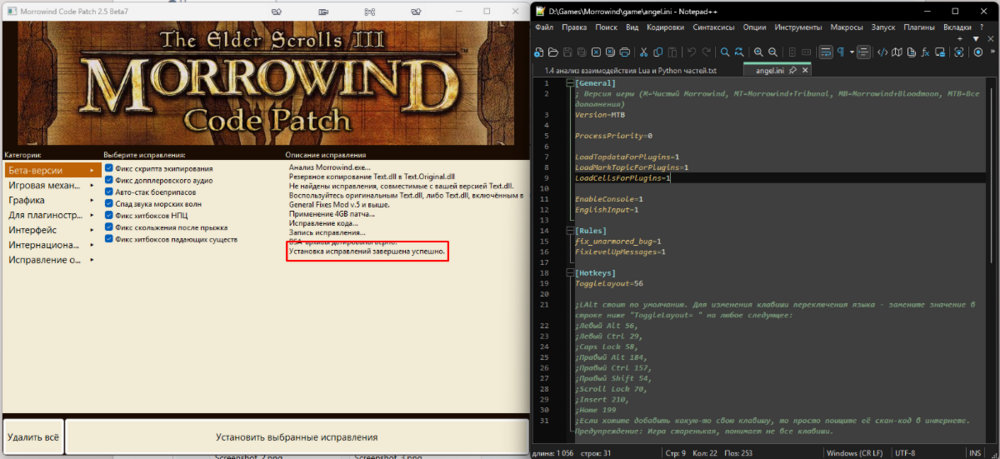This screenshot has width=1000, height=459.
Task: Open the Function List fx icon
Action: coord(925,52)
